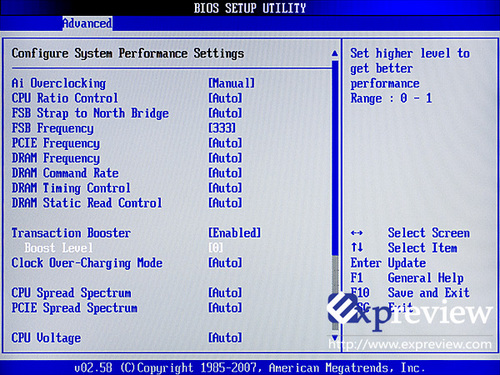500x375 pixels.
Task: Select the CPU Spread Spectrum label
Action: [x=71, y=293]
